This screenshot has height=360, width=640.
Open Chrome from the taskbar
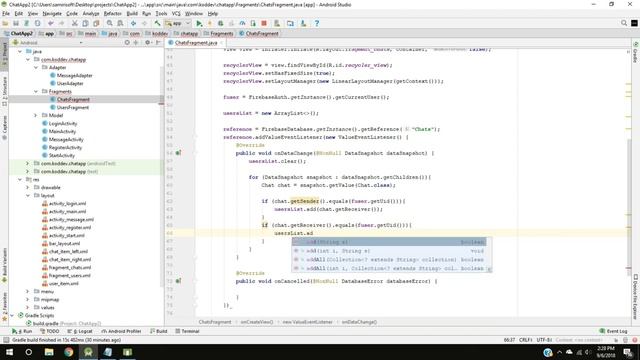tap(69, 352)
